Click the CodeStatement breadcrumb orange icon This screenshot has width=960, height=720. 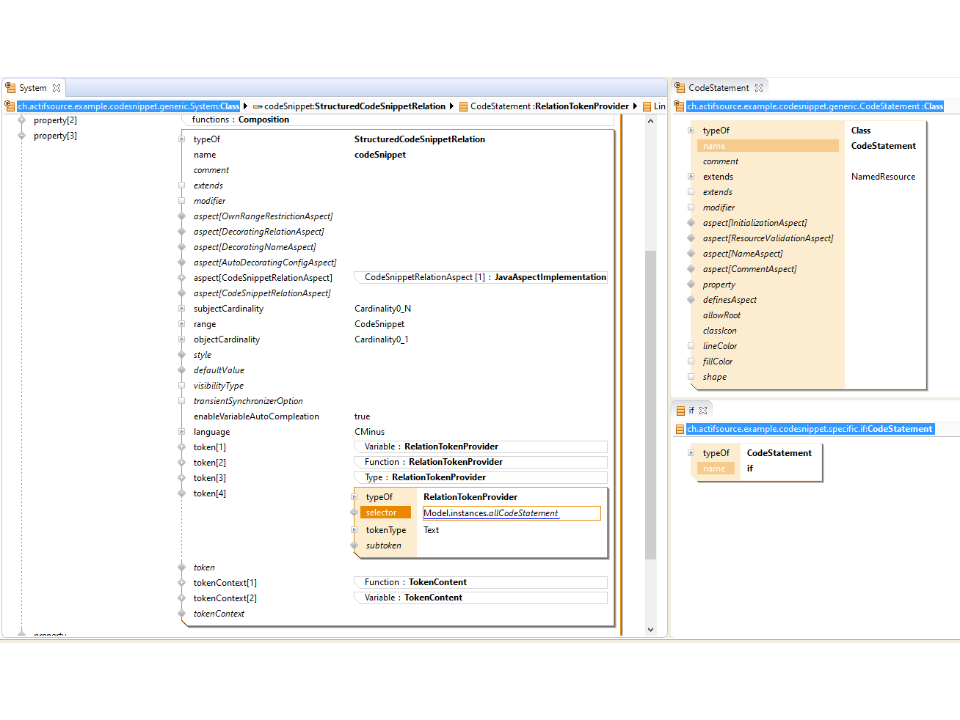pyautogui.click(x=462, y=106)
